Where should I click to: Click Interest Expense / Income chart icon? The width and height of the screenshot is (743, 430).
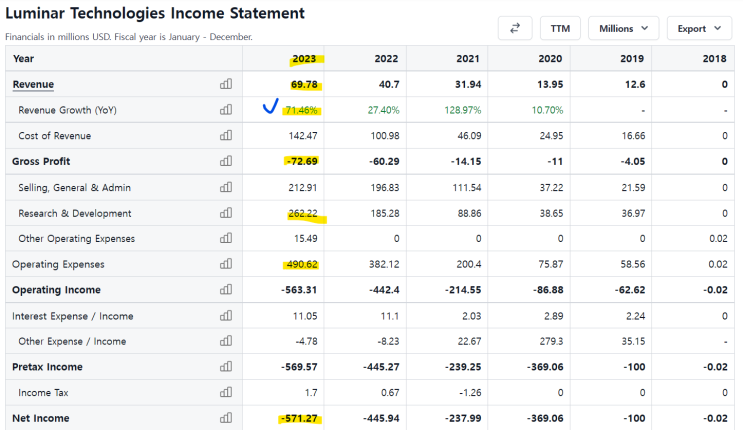[225, 316]
